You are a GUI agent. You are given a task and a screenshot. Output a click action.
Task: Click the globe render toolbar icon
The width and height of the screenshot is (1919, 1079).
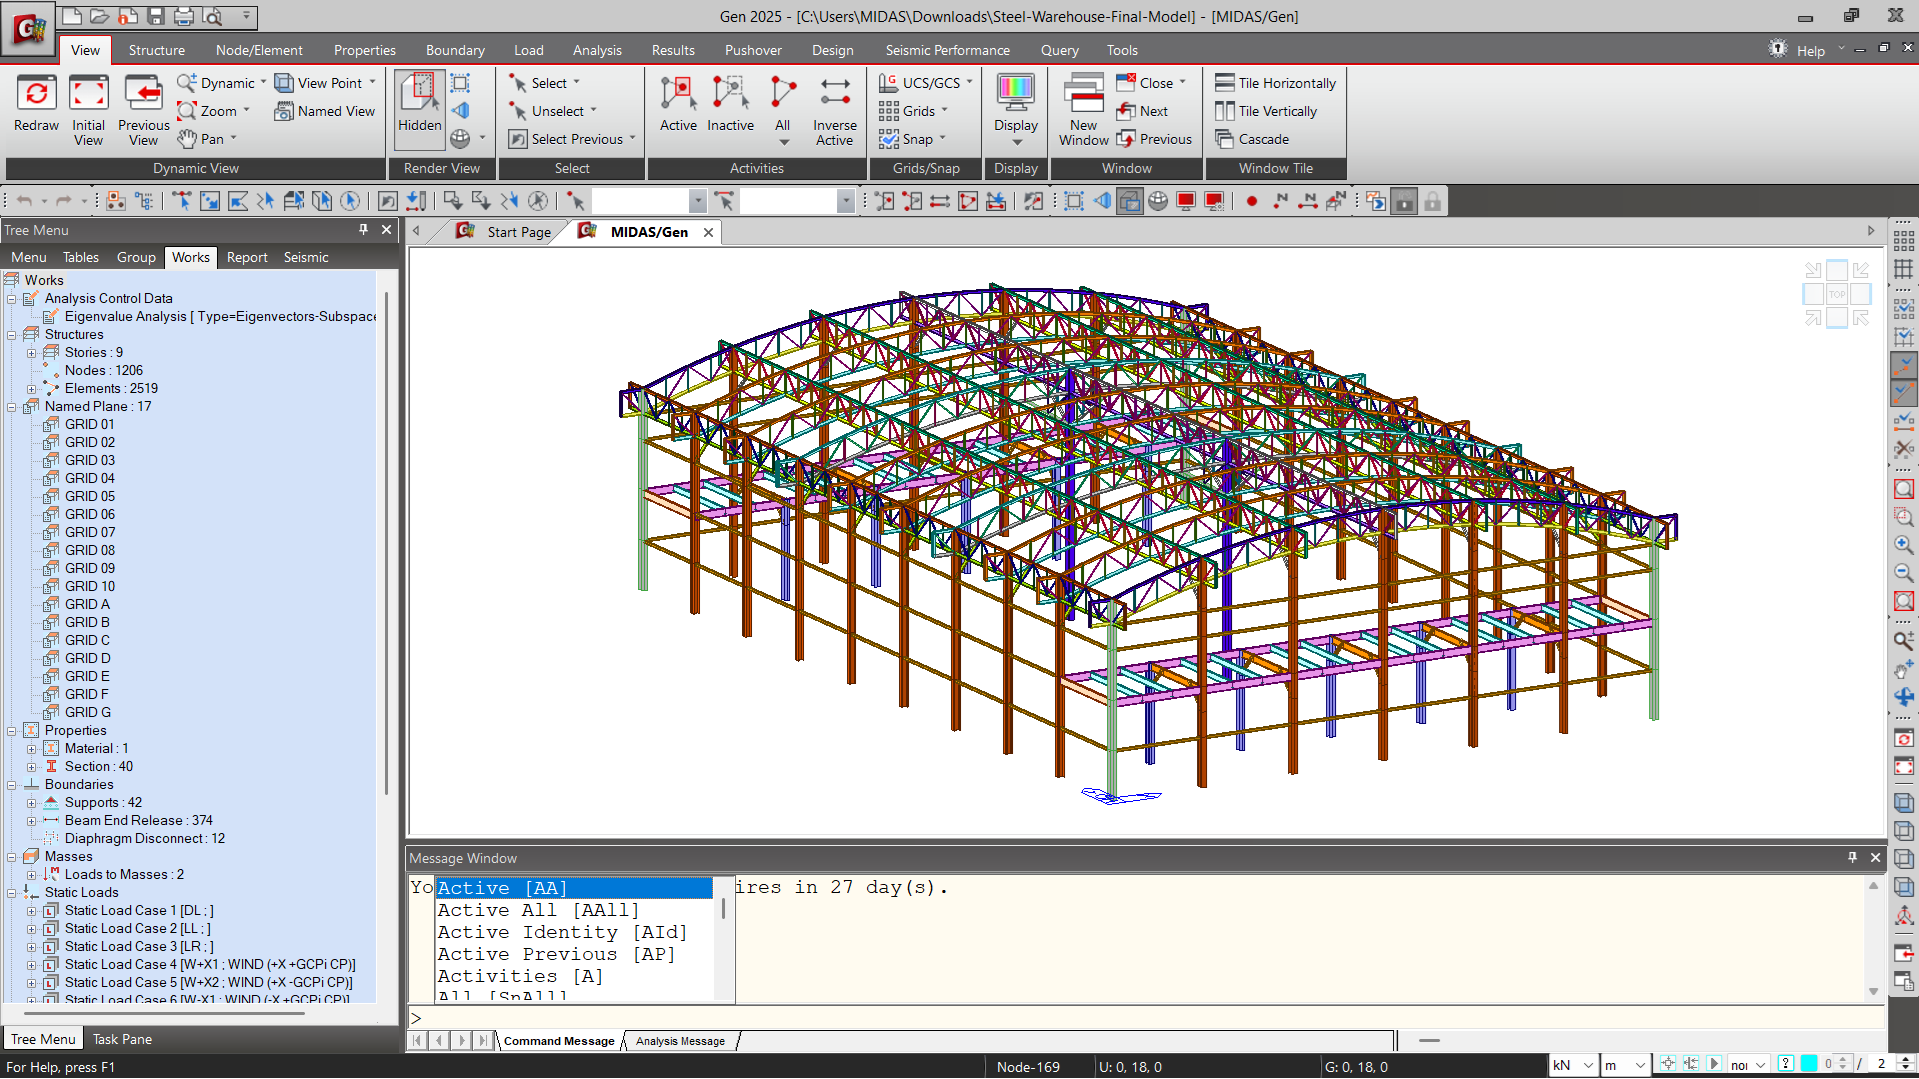[1158, 201]
